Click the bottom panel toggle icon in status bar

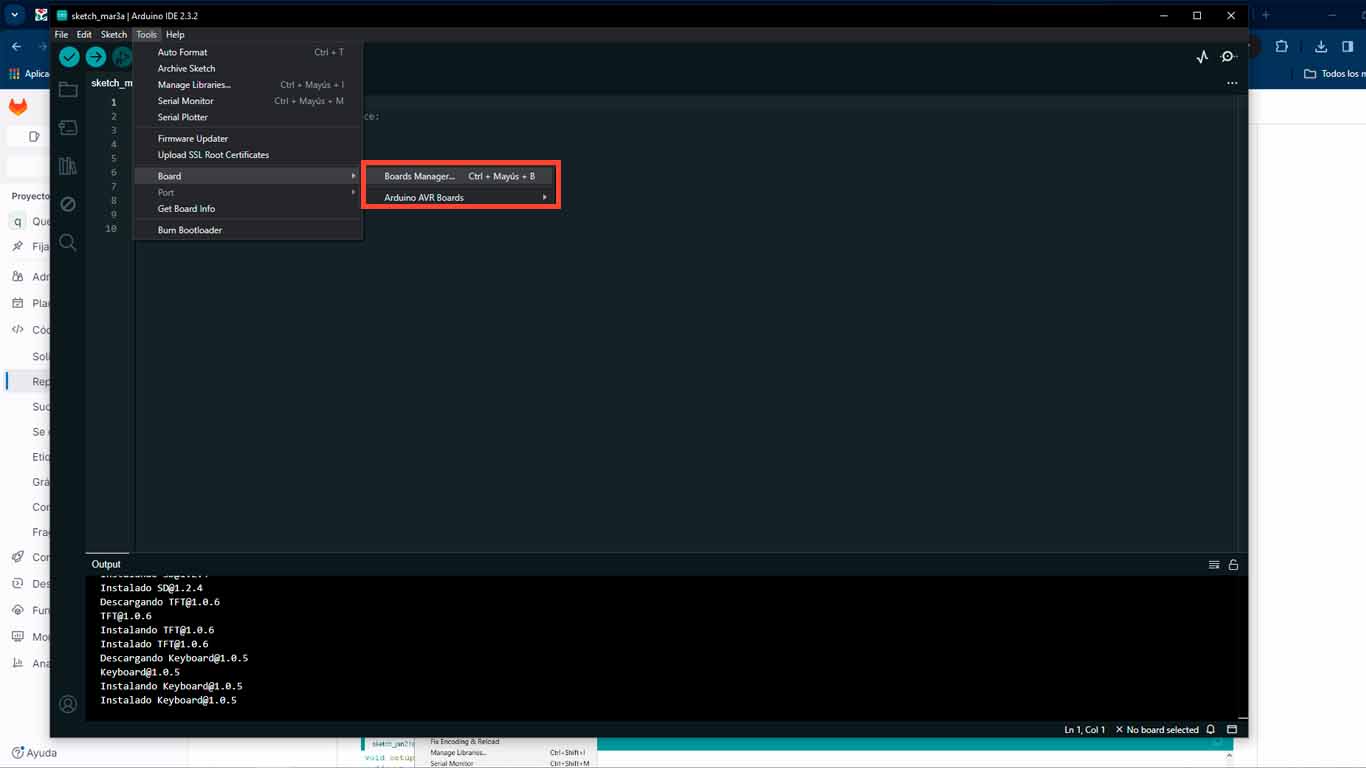(1232, 730)
